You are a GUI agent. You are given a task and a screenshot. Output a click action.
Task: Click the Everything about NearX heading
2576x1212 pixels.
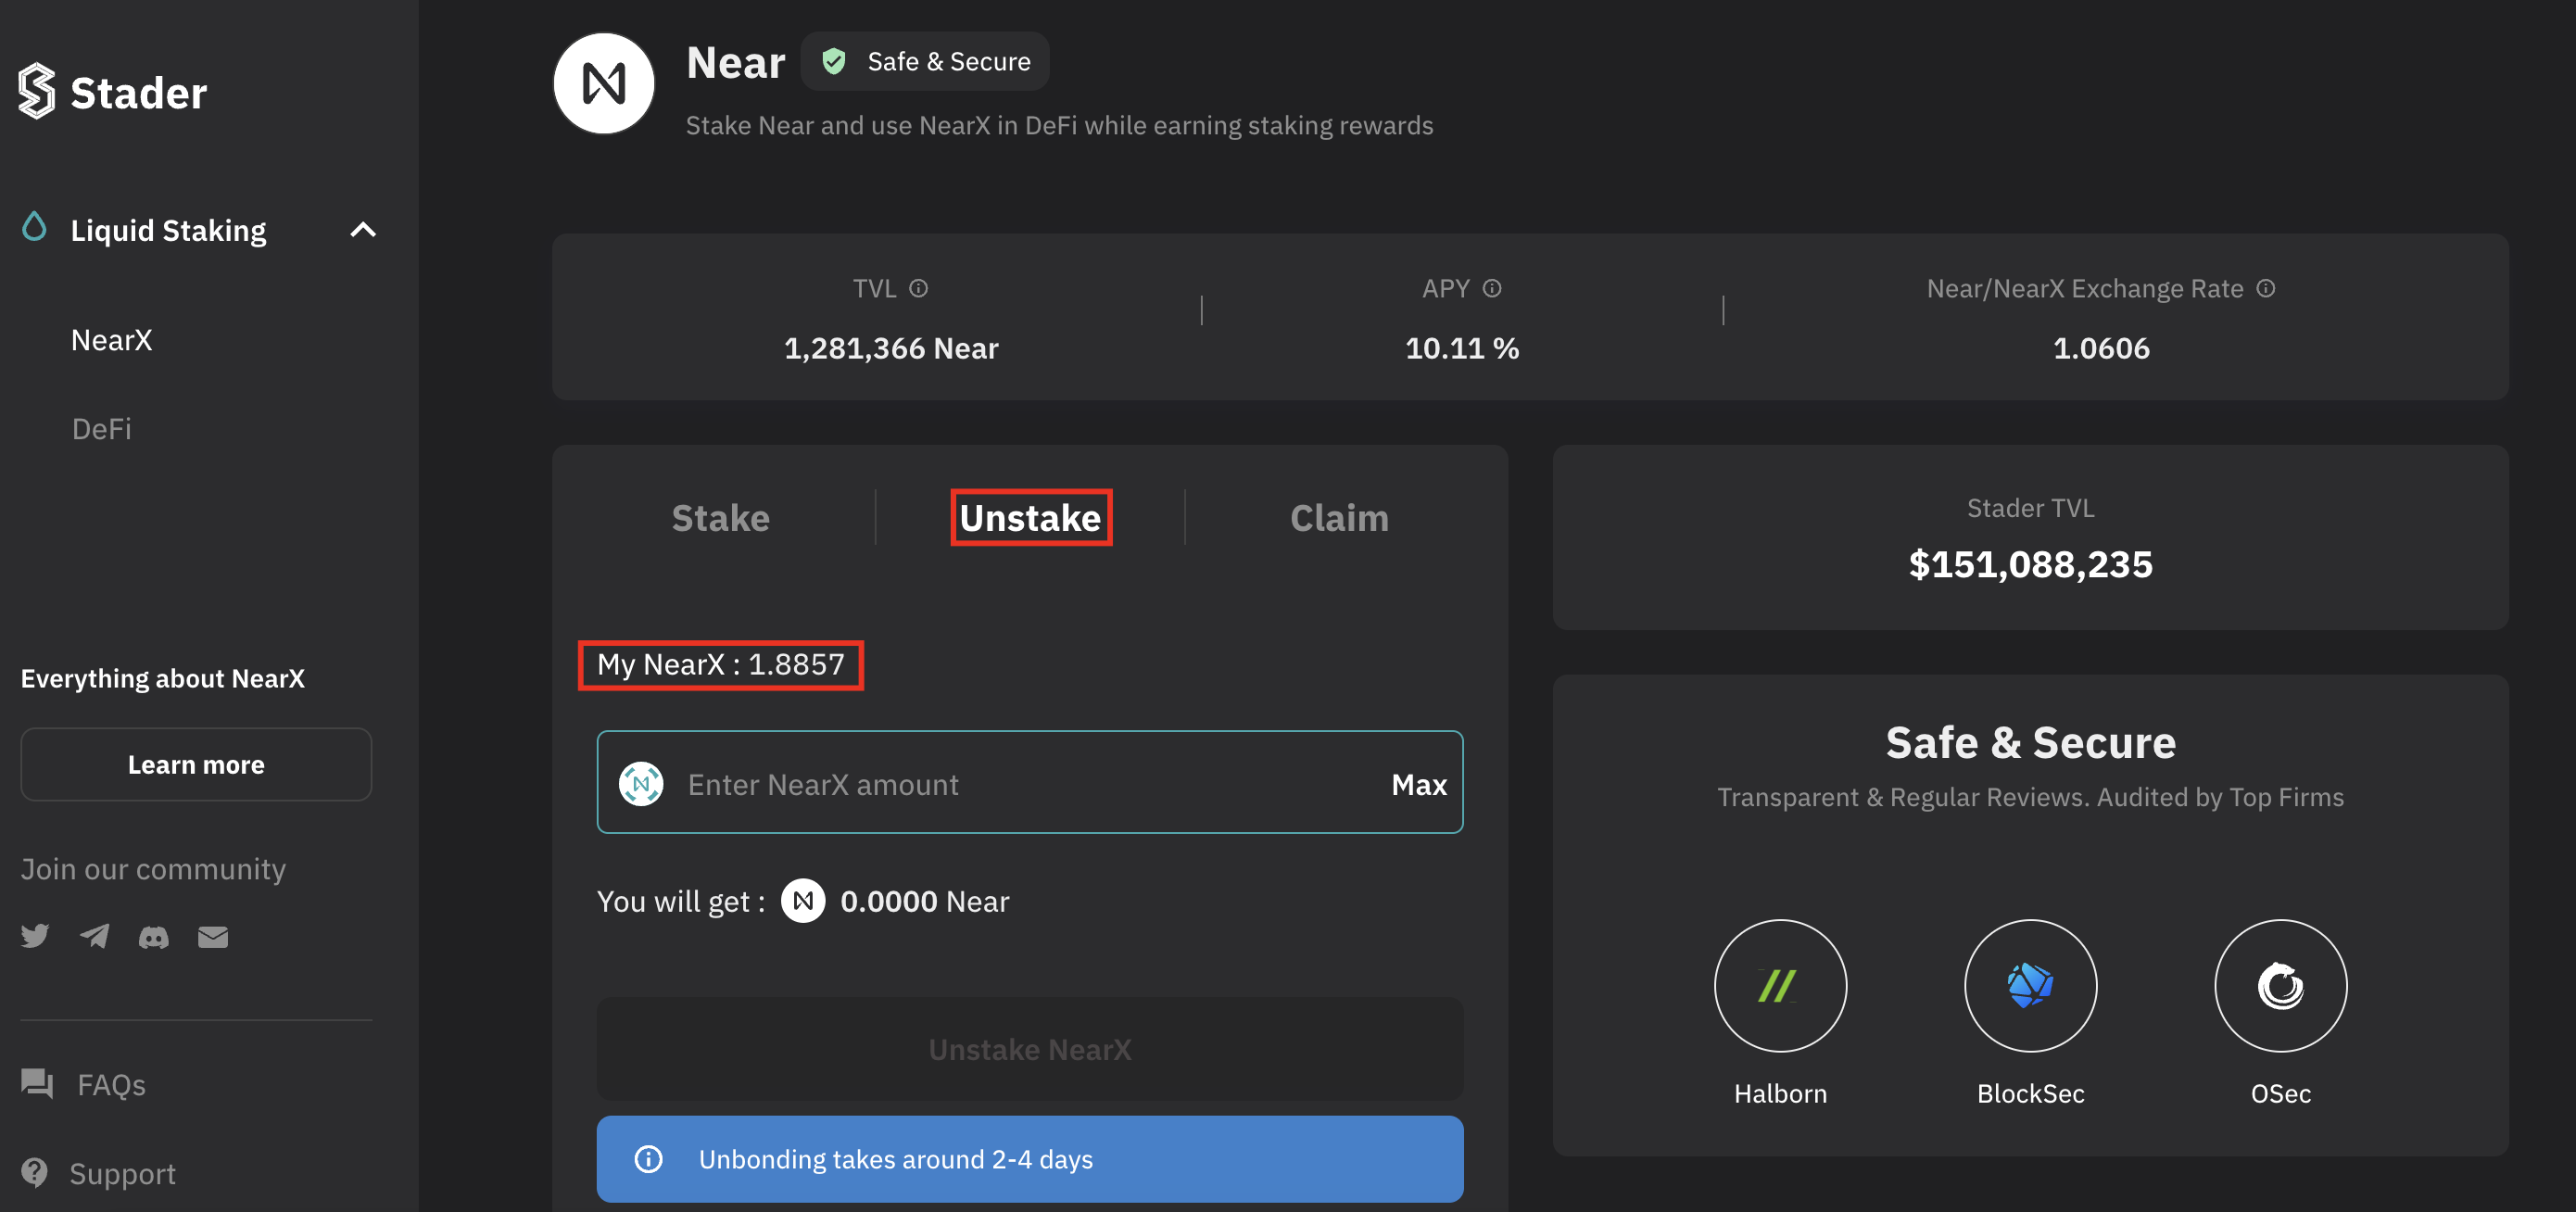pyautogui.click(x=163, y=679)
